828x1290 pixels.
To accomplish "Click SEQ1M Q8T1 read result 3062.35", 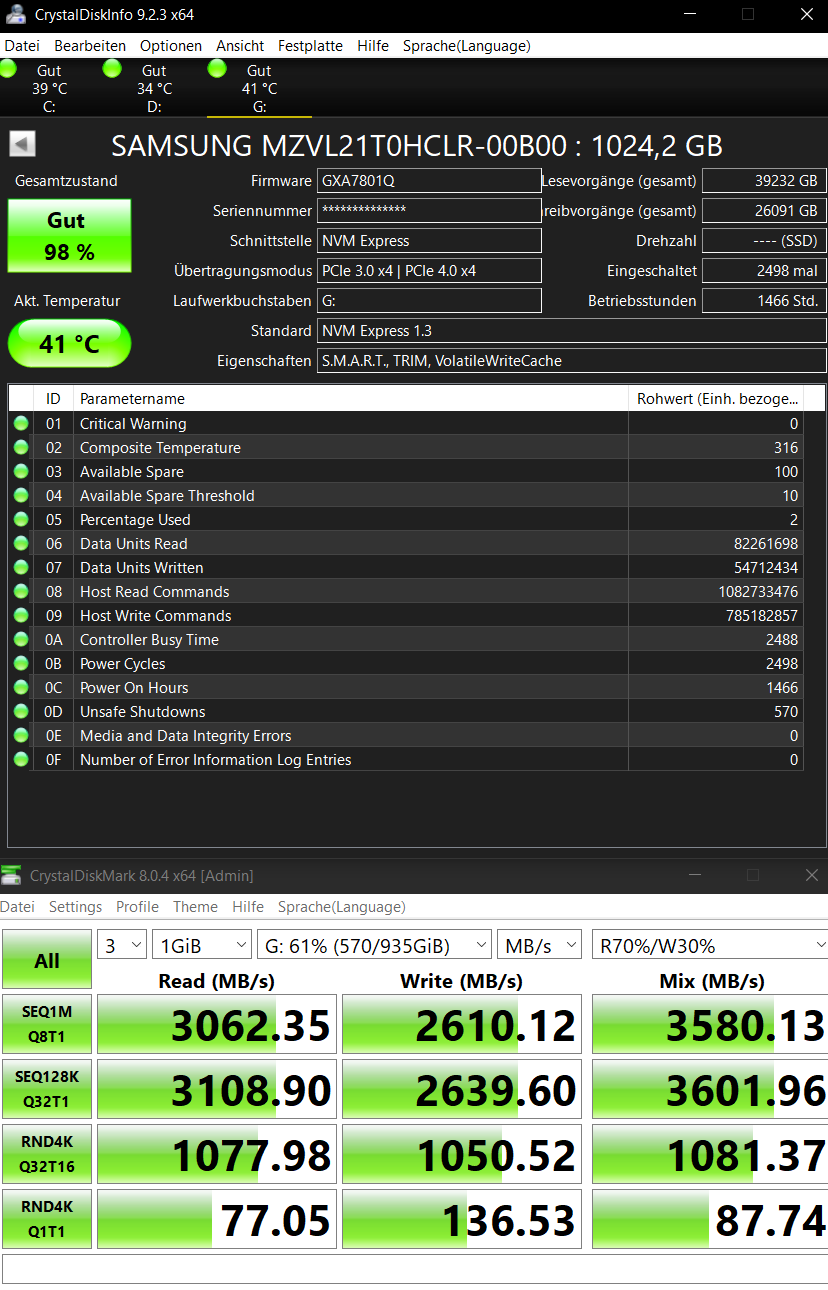I will click(x=217, y=1024).
